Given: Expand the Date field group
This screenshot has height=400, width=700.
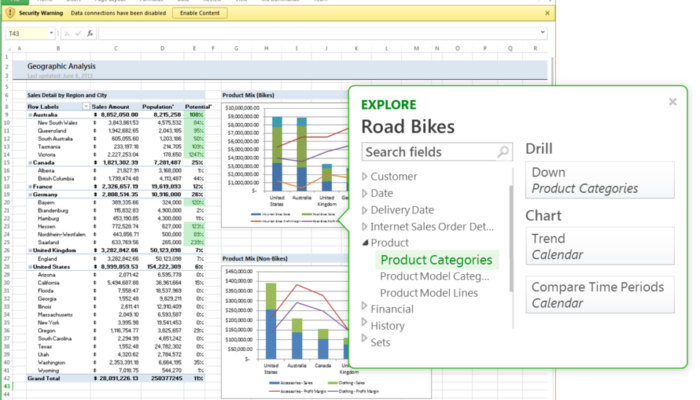Looking at the screenshot, I should [364, 193].
